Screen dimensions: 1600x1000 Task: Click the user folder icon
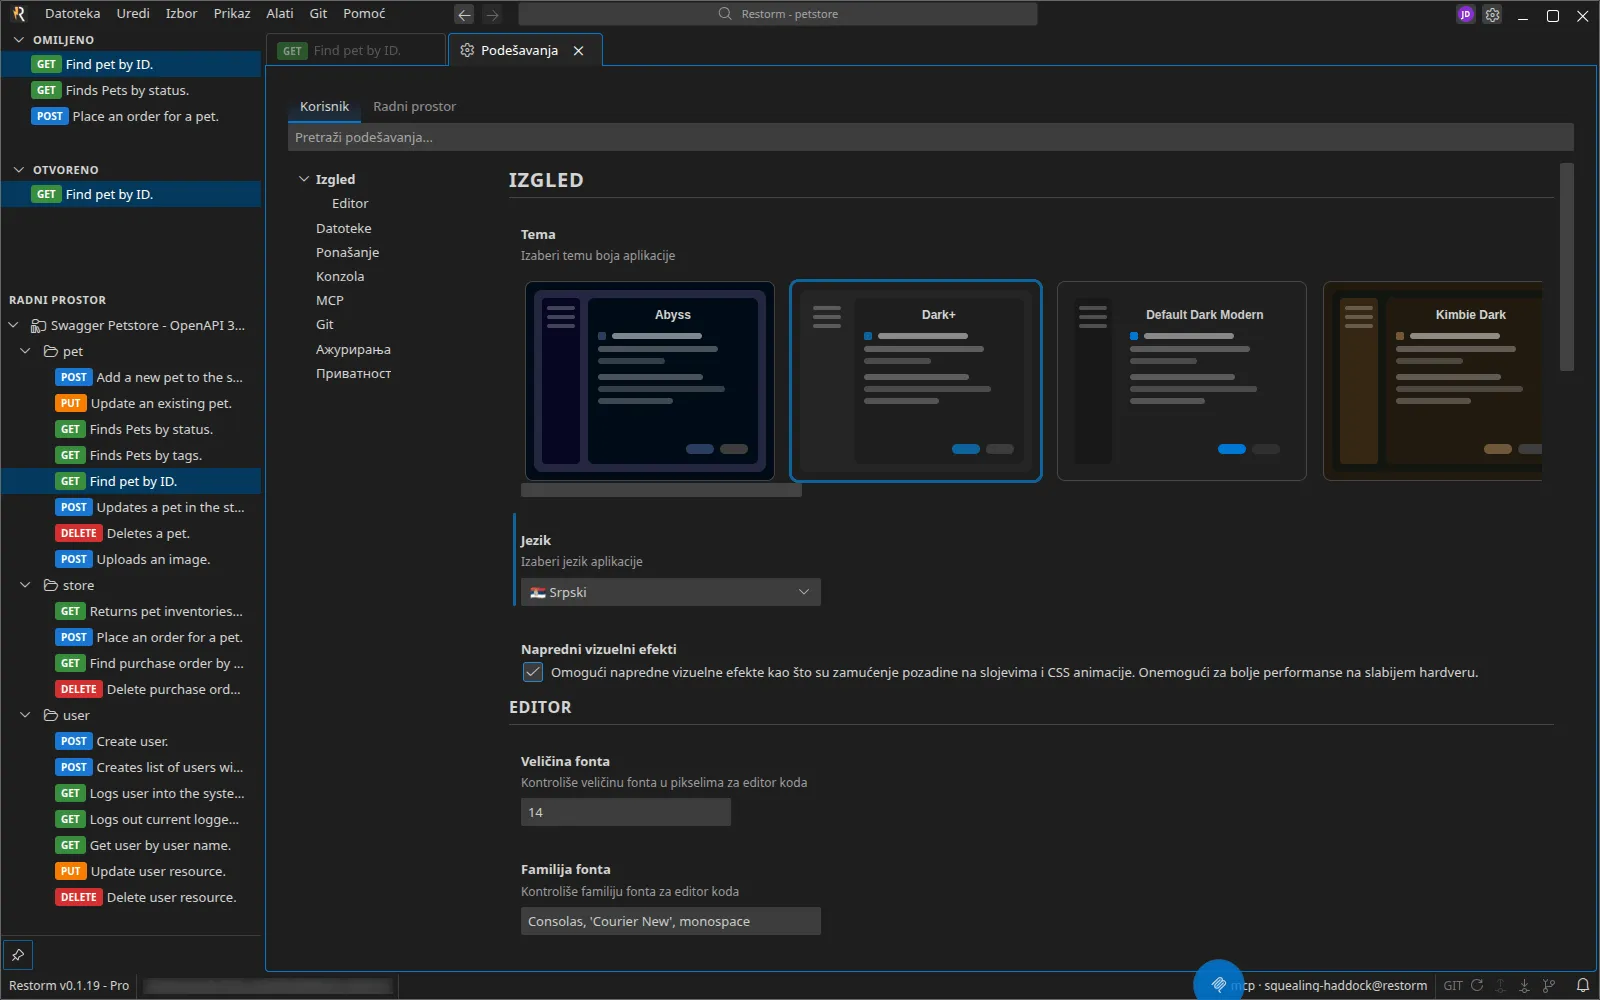point(51,715)
